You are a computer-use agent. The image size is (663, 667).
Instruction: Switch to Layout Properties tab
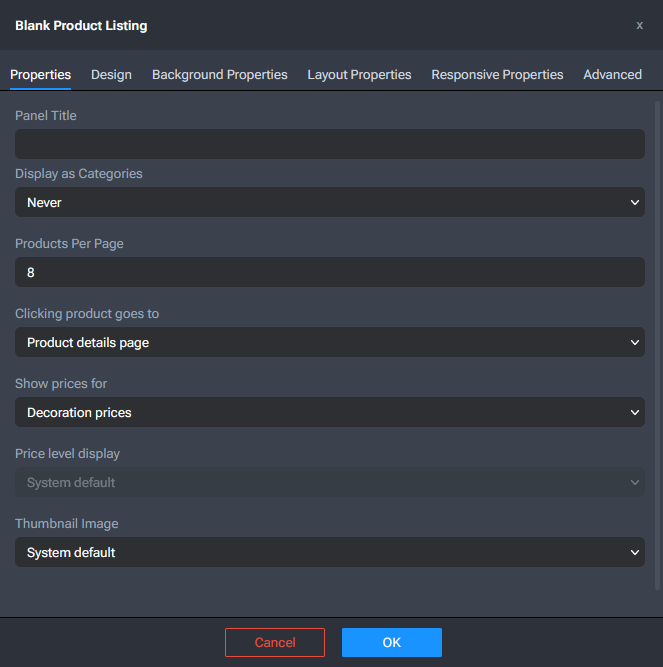click(359, 74)
